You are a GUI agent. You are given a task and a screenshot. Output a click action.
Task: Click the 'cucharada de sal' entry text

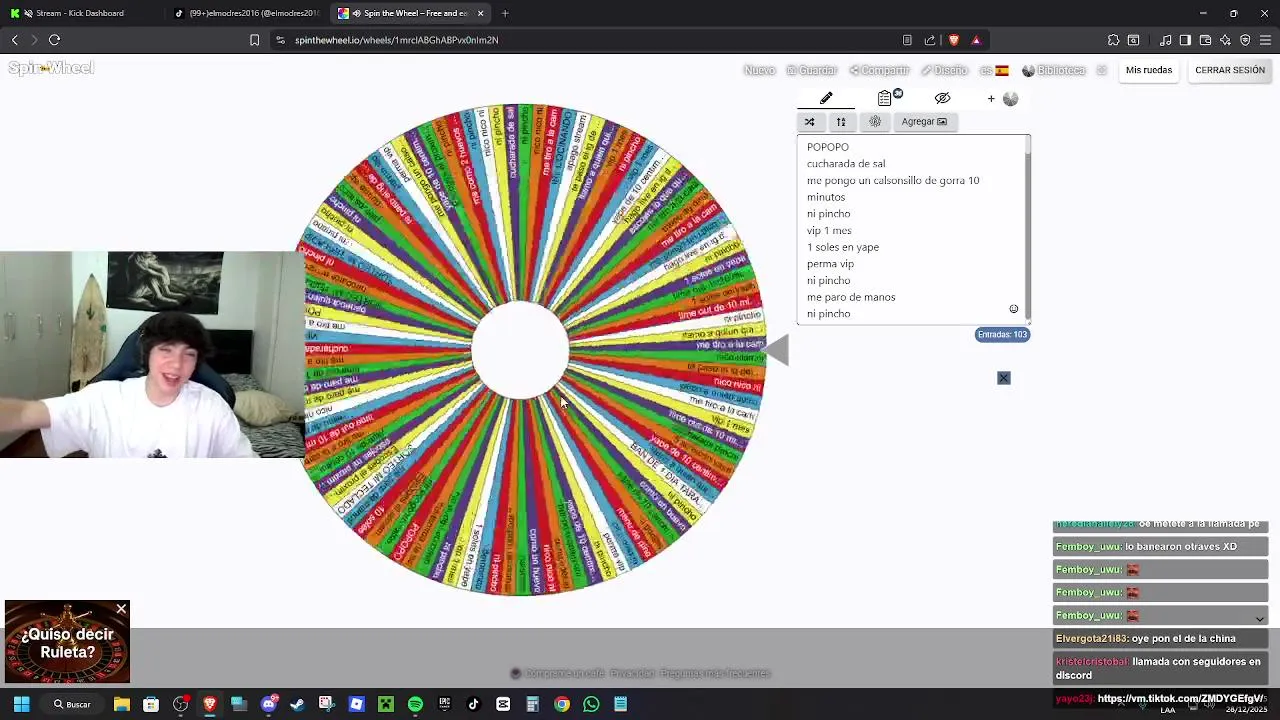(x=846, y=164)
